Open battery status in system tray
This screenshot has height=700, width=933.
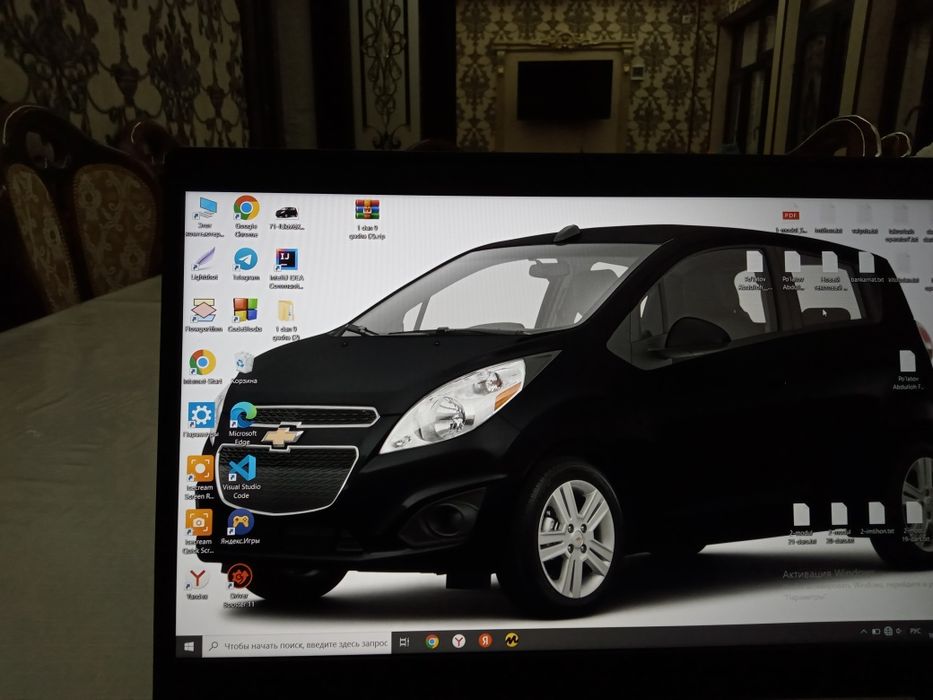tap(876, 631)
